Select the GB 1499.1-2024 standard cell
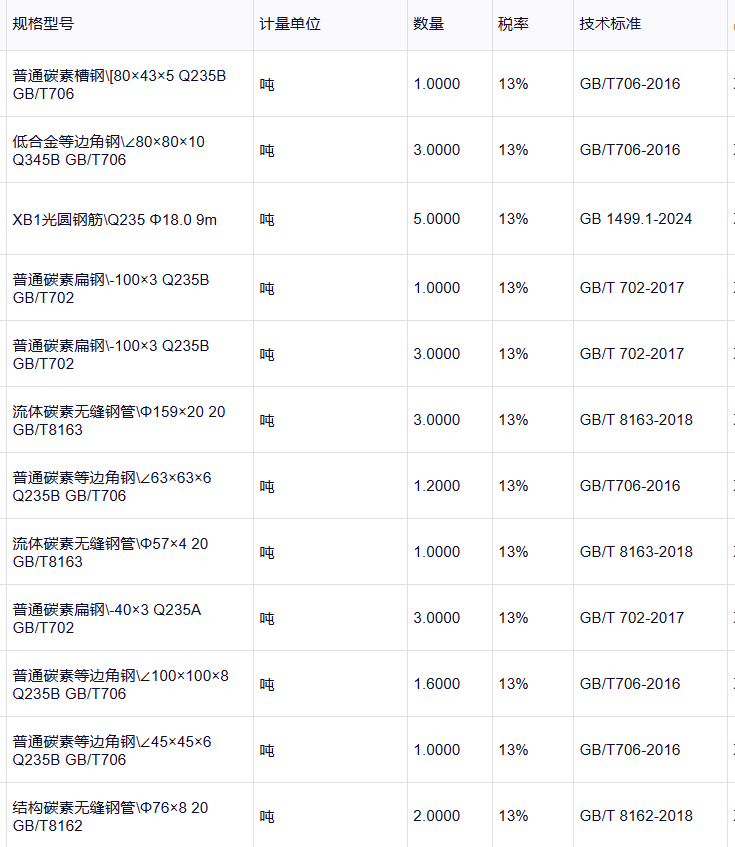The height and width of the screenshot is (847, 735). coord(636,219)
